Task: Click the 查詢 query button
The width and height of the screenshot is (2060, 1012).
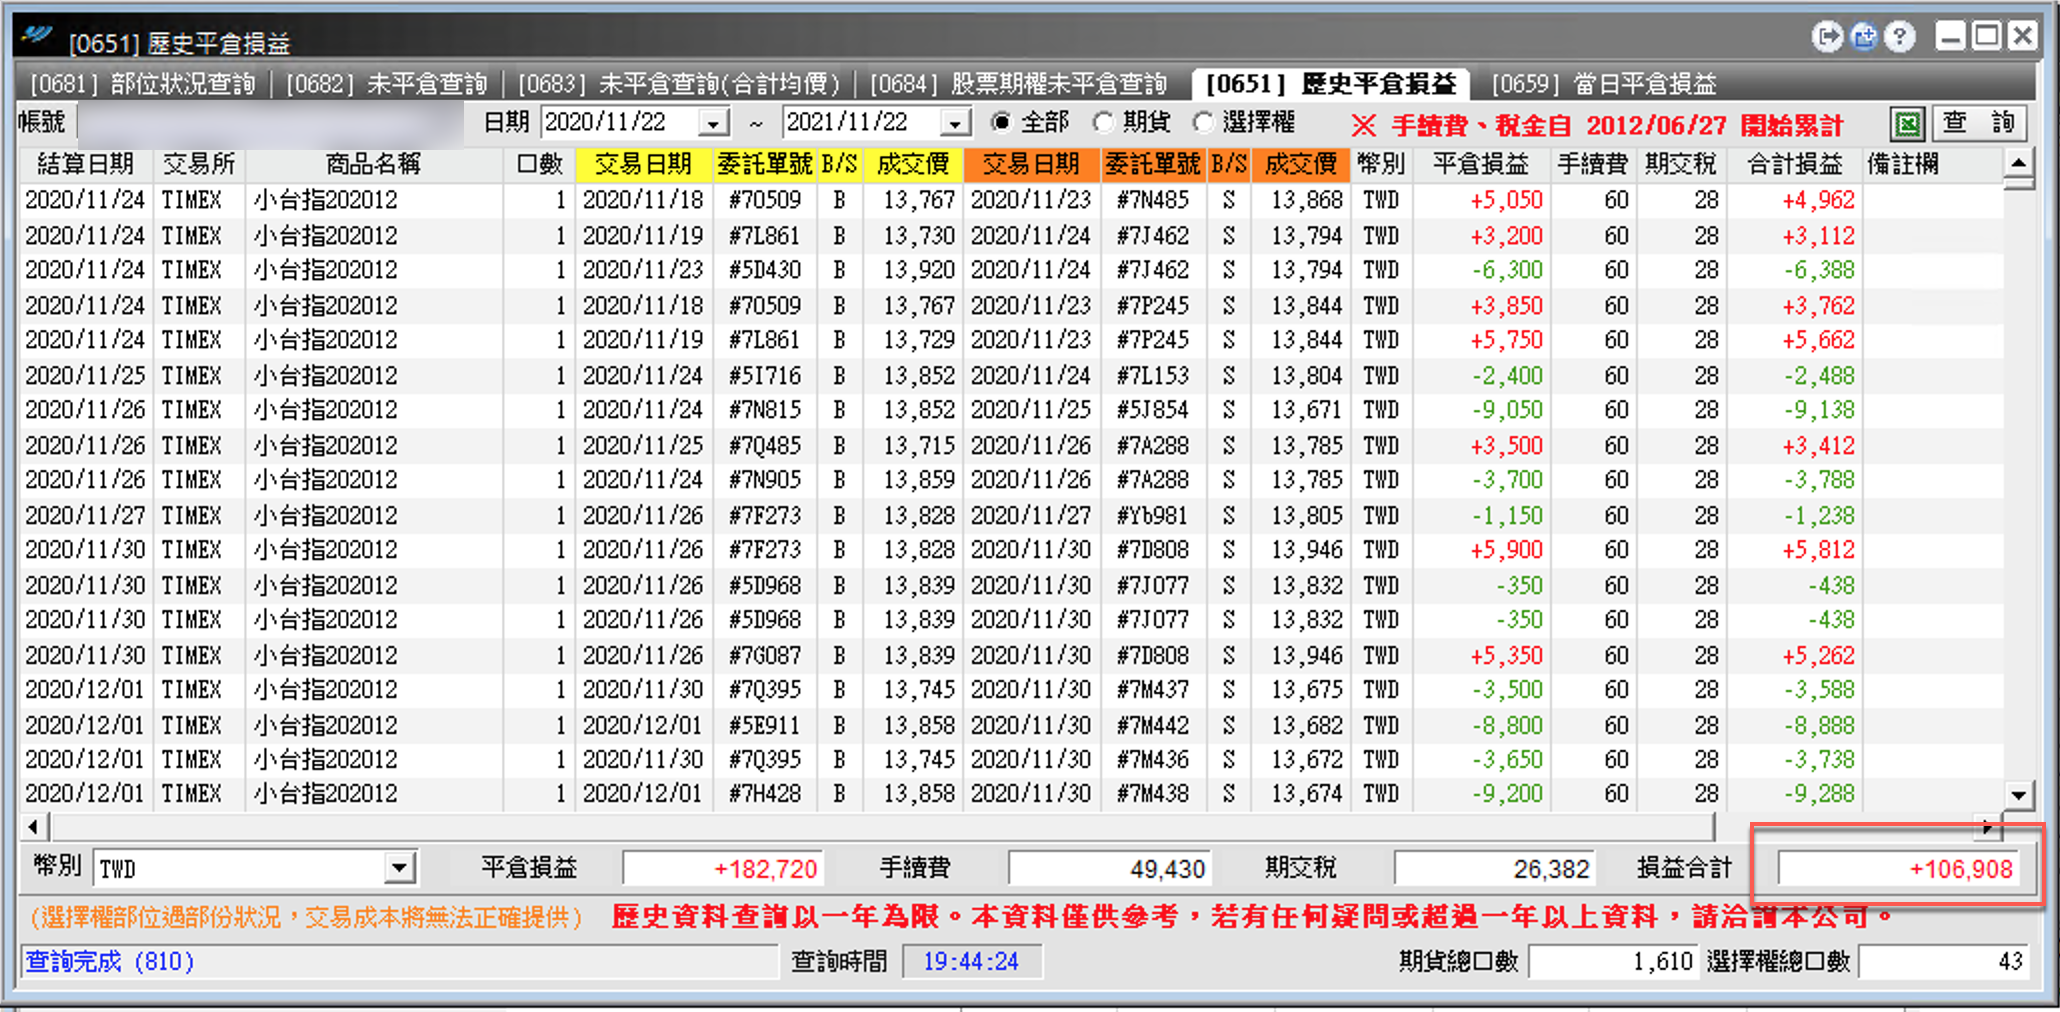Action: click(x=1979, y=124)
